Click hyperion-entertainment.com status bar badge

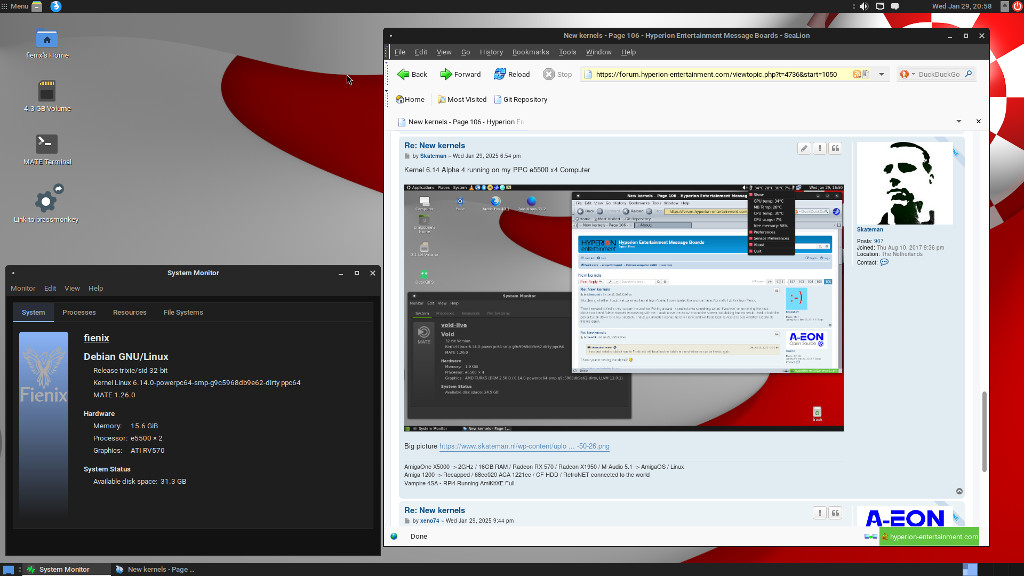[929, 537]
